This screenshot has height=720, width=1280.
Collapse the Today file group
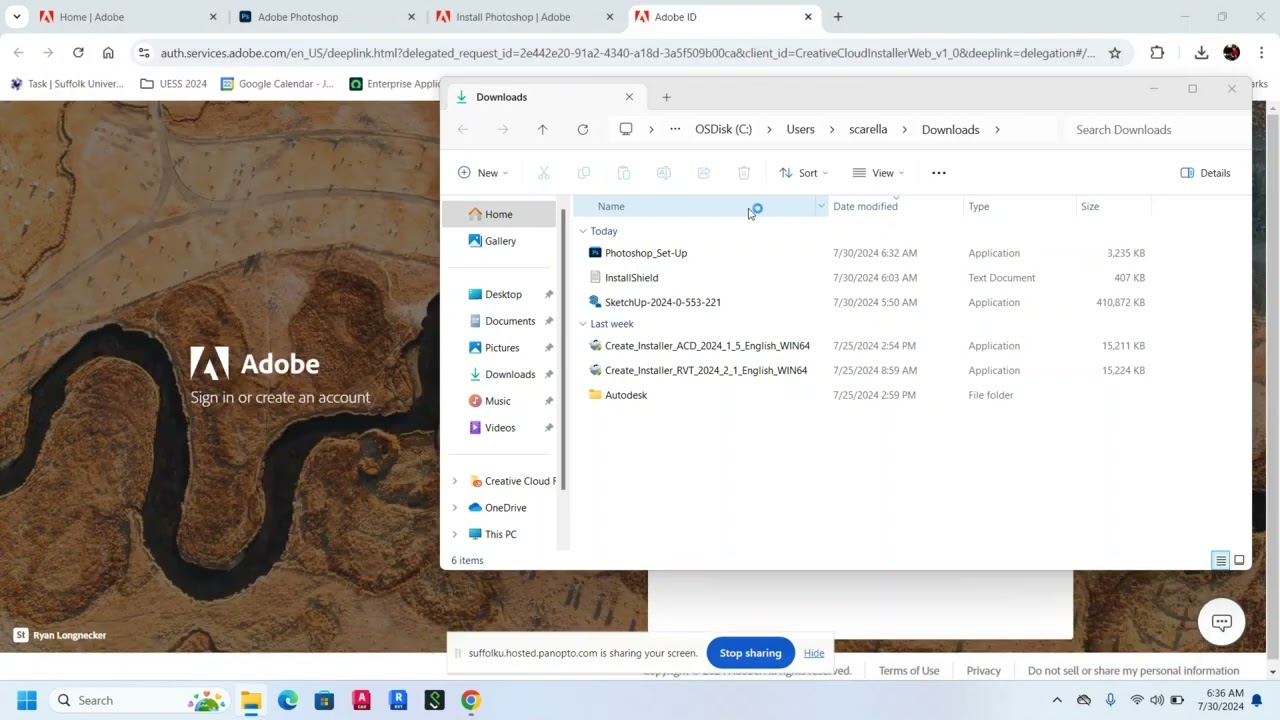583,231
